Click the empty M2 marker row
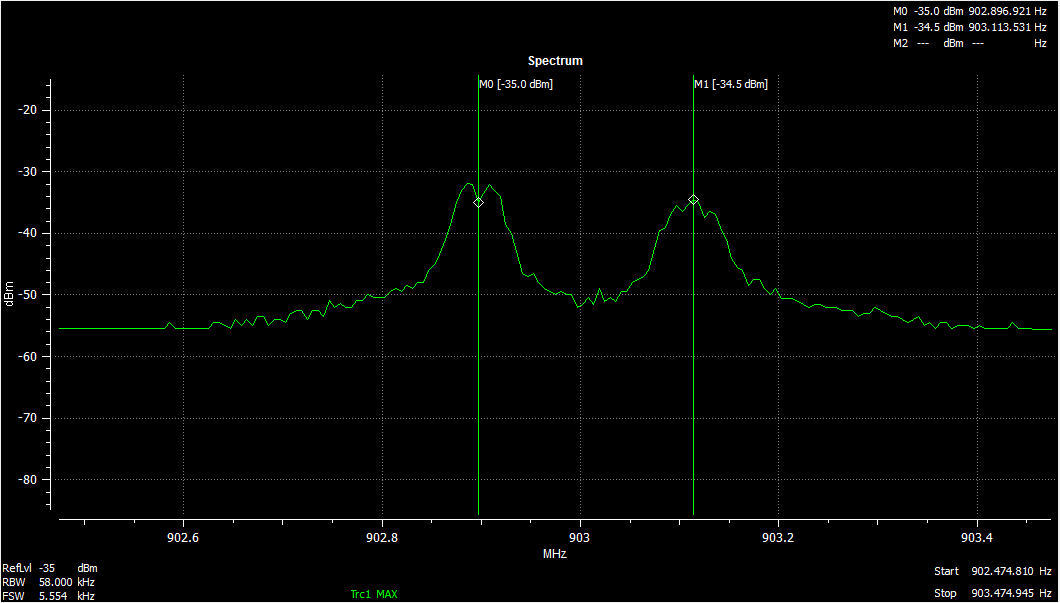The height and width of the screenshot is (603, 1060). 969,43
